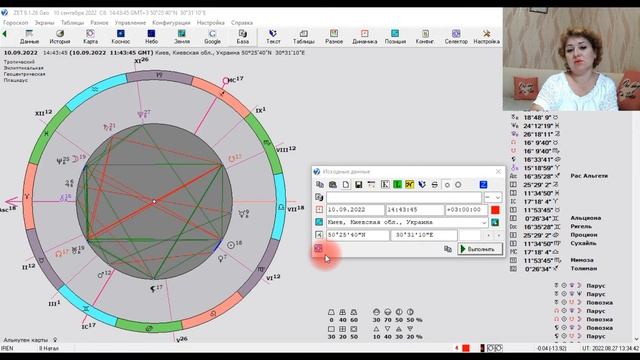Click the coordinates icon left of latitude field
640x360 pixels.
coord(319,235)
